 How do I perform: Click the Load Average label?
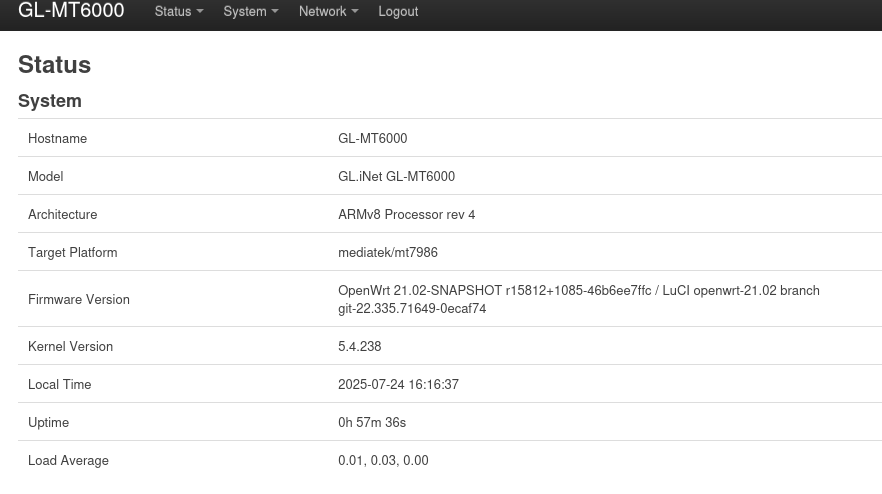pos(68,460)
